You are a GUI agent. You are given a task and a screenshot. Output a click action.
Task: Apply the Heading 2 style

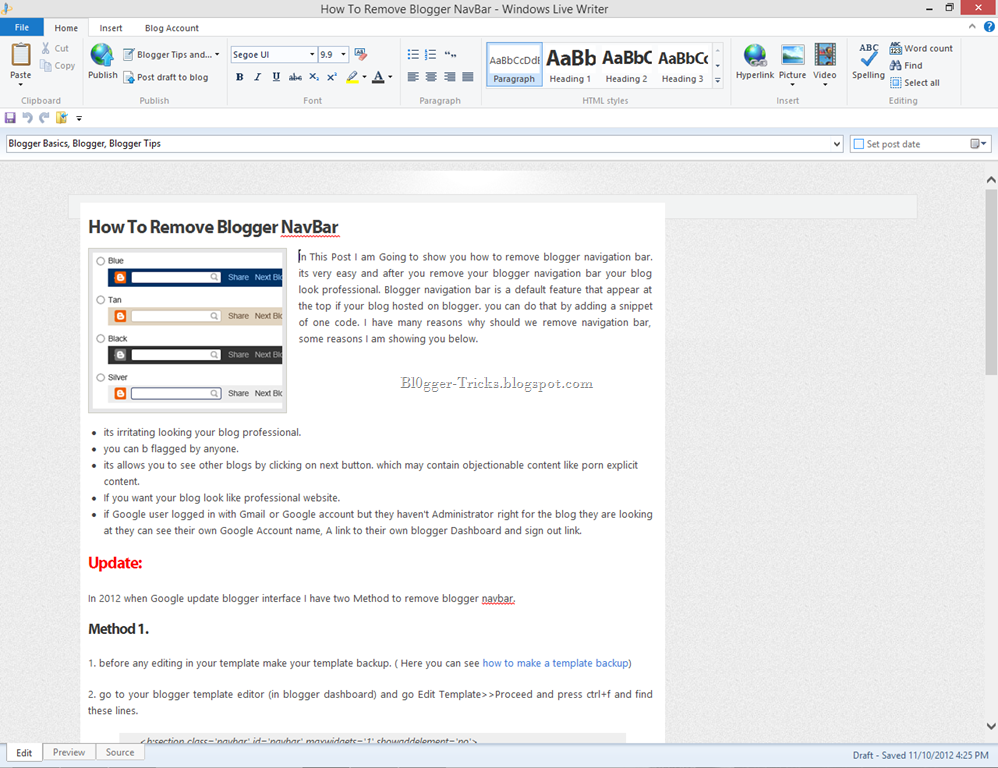pos(626,64)
